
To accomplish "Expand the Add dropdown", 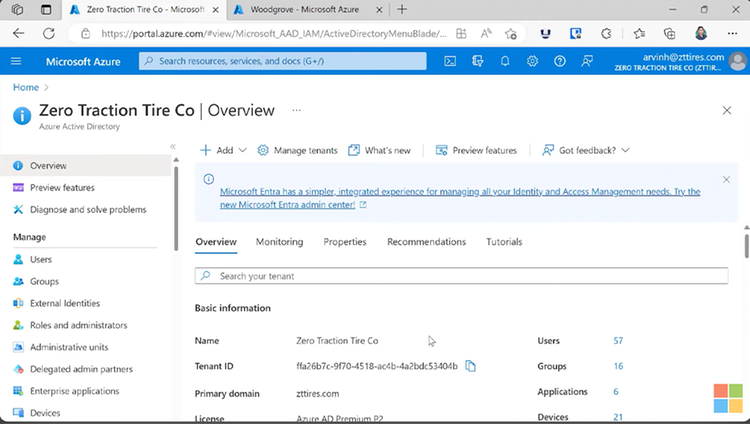I will (223, 150).
